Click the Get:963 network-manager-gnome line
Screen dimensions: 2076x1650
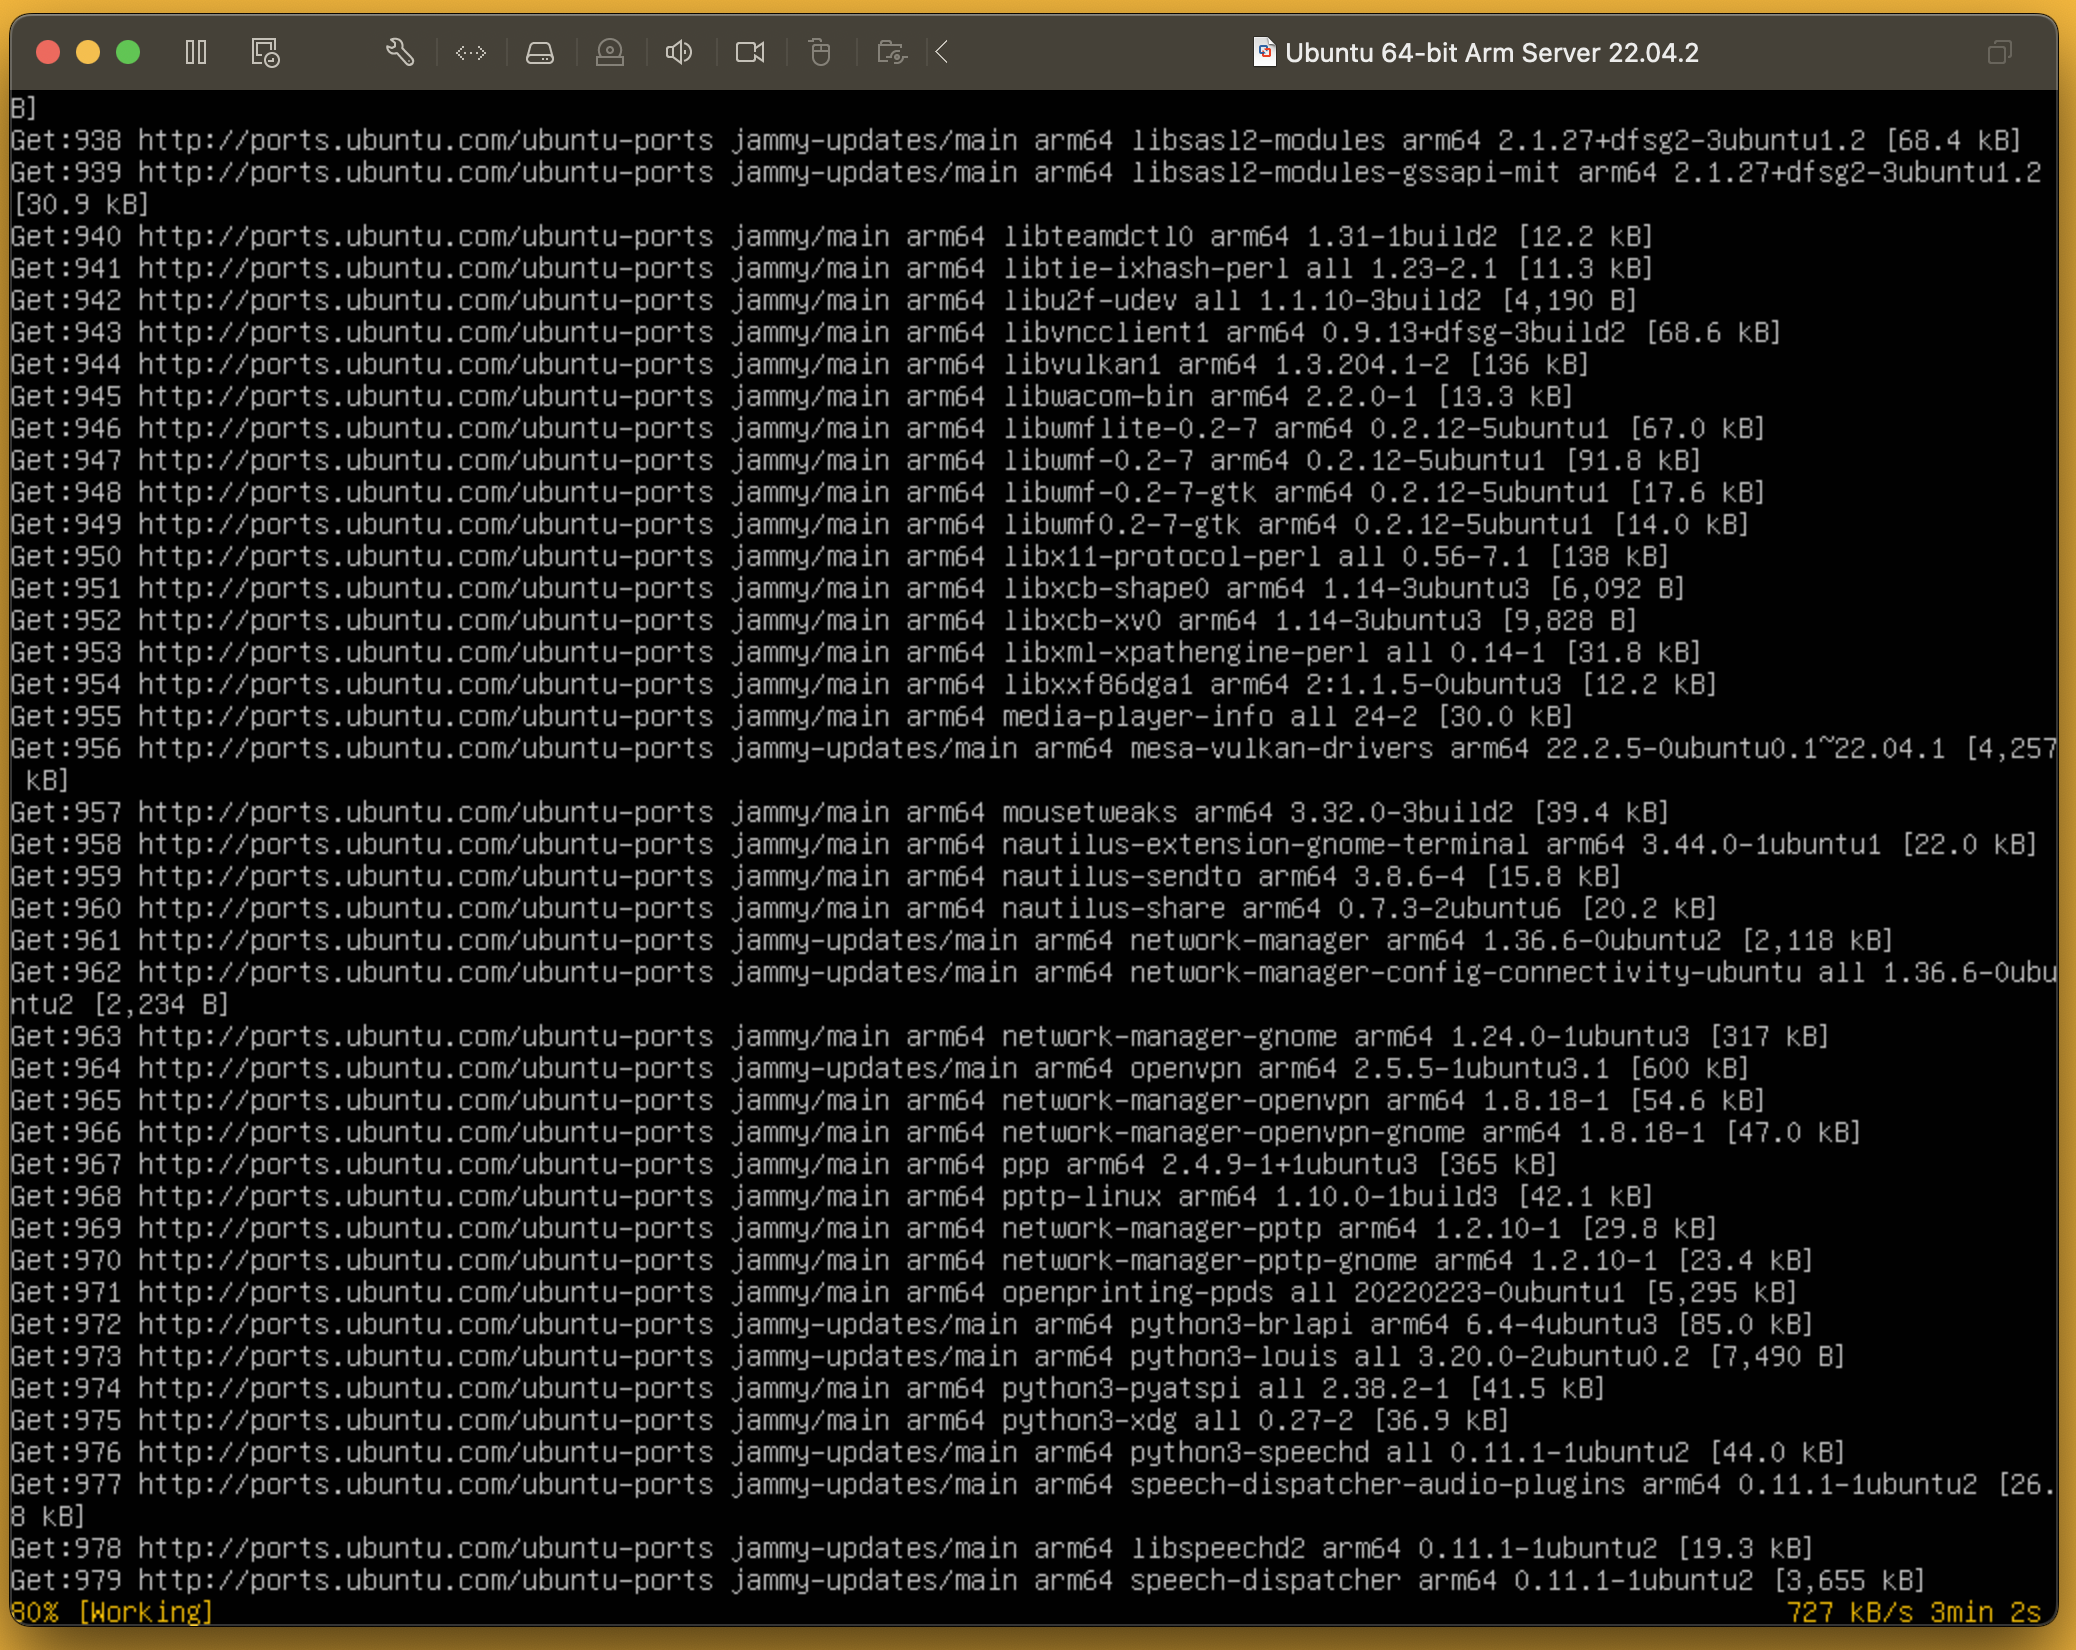coord(920,1036)
